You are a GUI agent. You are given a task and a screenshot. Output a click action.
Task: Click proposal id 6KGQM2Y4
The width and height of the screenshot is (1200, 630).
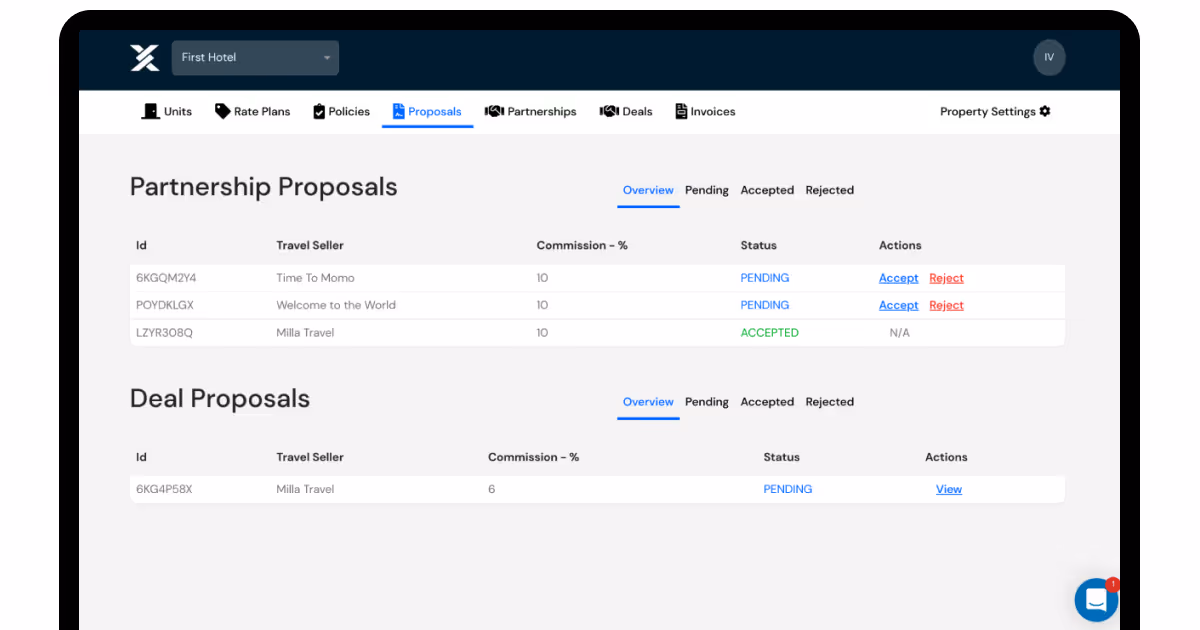click(166, 278)
